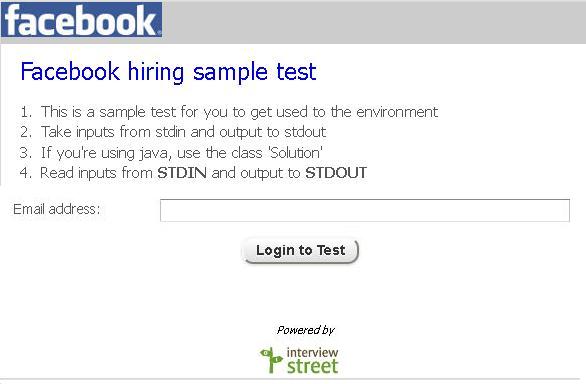Click the instruction "Take inputs from stdin"

183,132
